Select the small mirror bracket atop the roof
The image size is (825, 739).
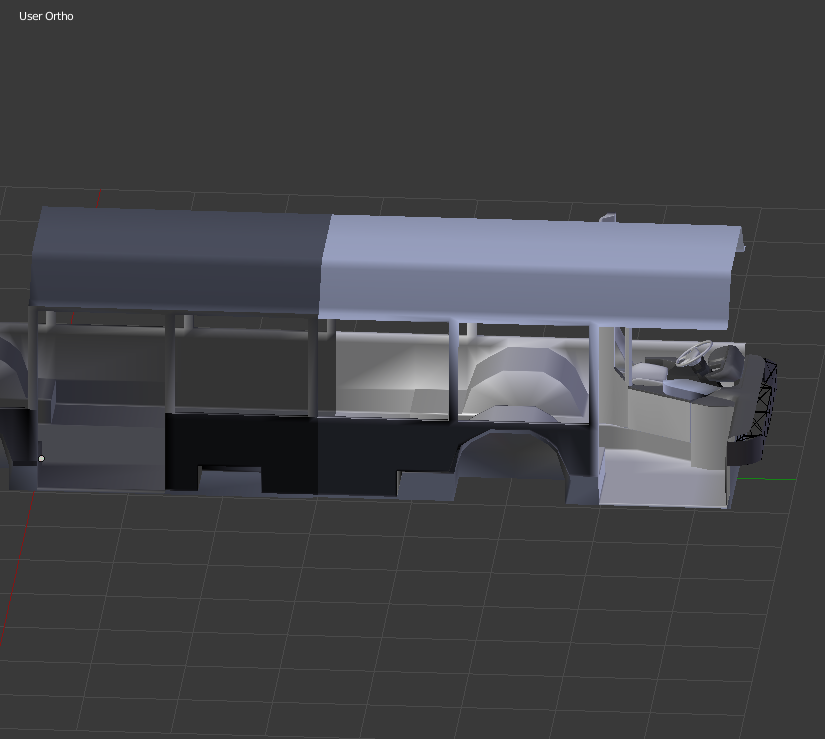(608, 217)
